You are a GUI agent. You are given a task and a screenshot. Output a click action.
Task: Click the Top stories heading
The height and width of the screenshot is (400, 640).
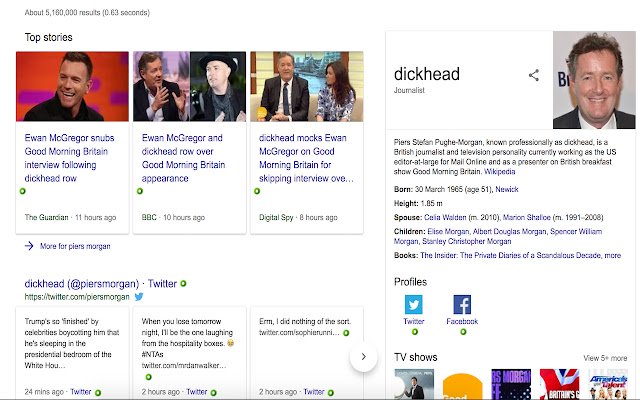coord(49,38)
